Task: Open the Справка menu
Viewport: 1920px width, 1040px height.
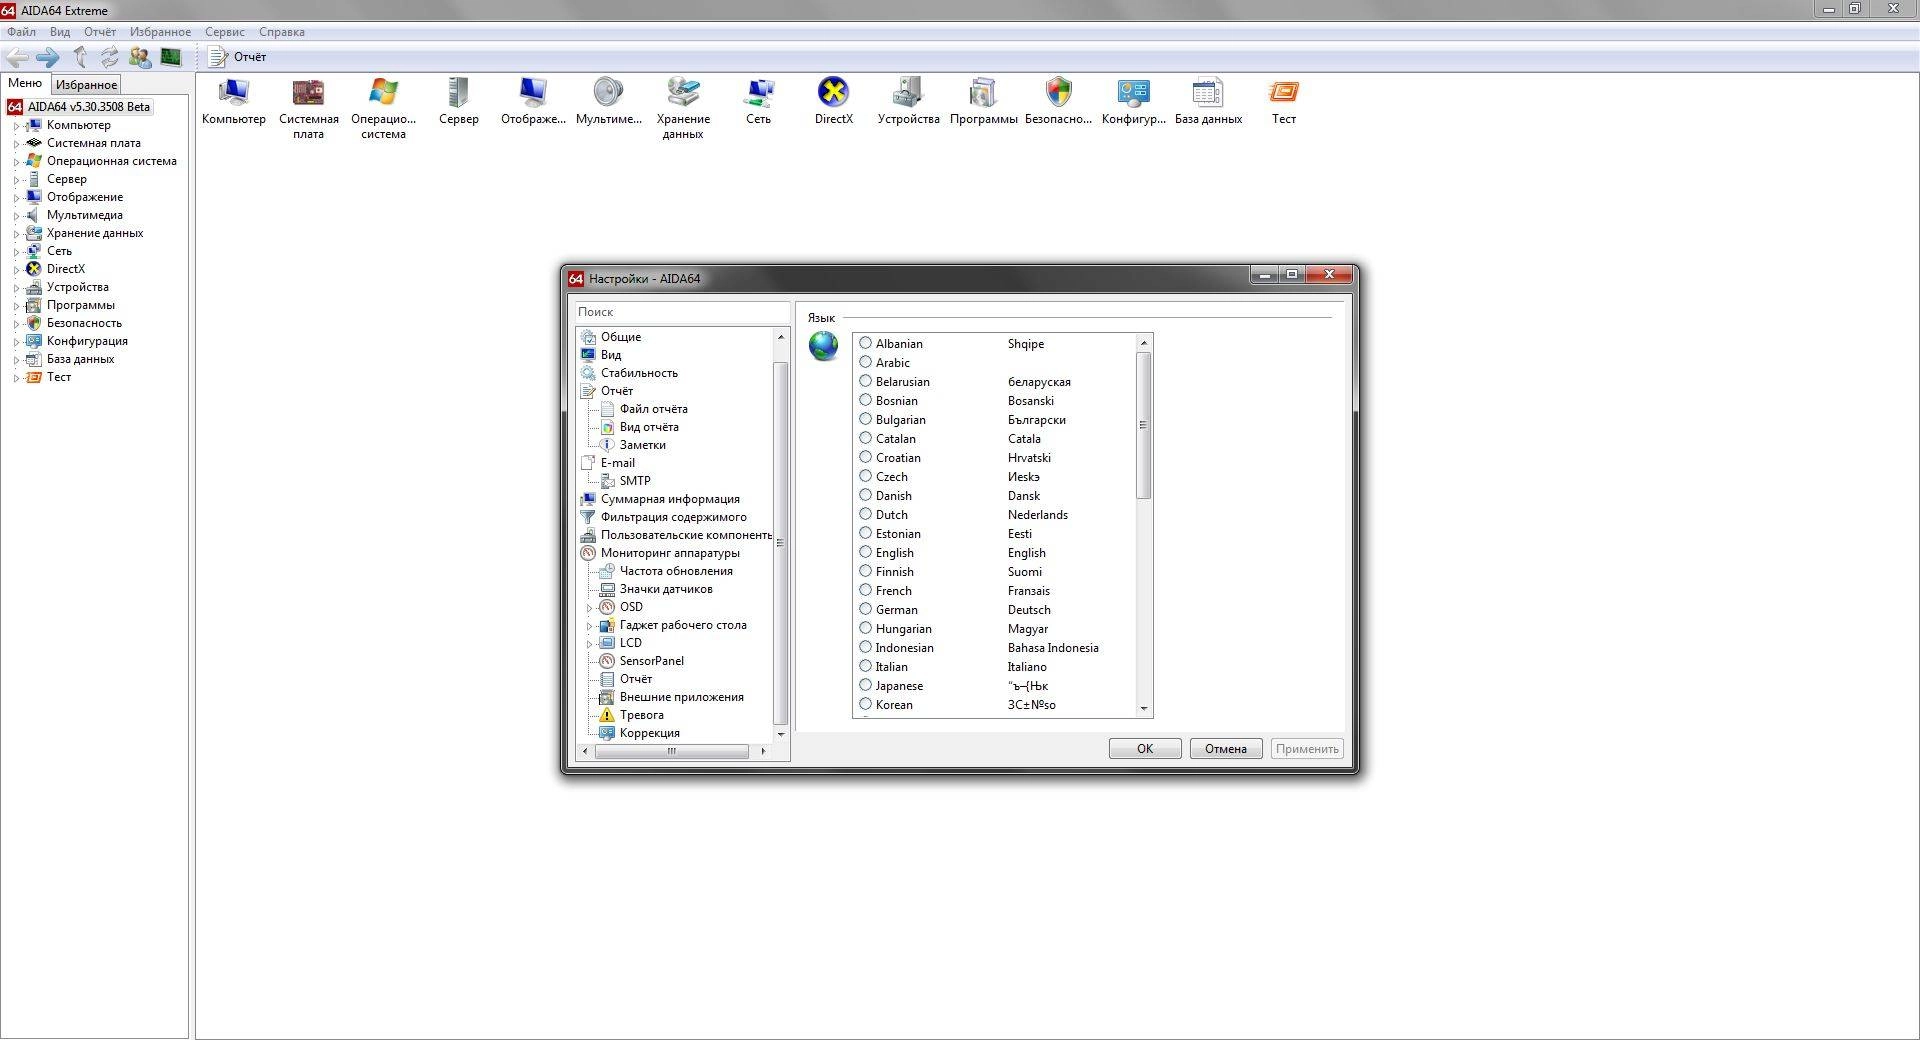Action: 281,32
